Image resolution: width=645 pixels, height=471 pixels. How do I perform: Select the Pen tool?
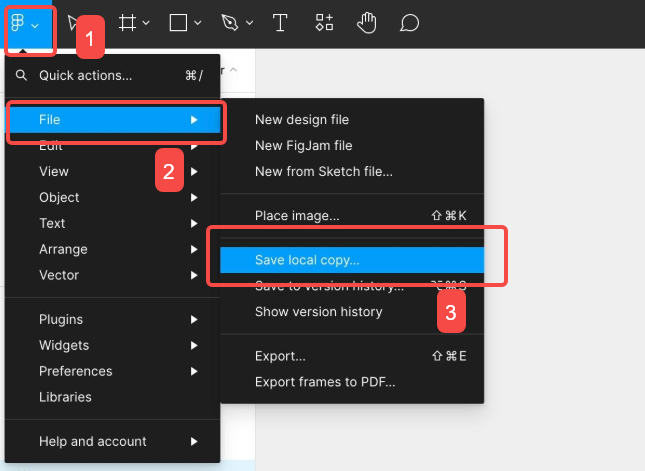pos(230,23)
